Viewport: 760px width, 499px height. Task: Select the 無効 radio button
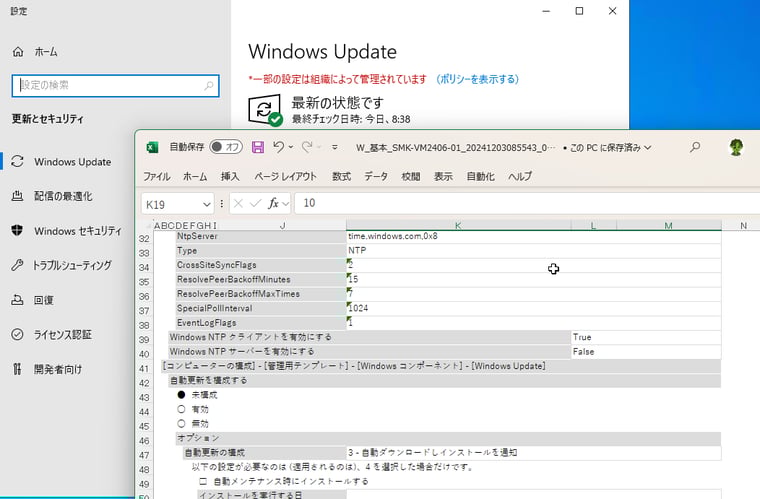click(x=181, y=423)
